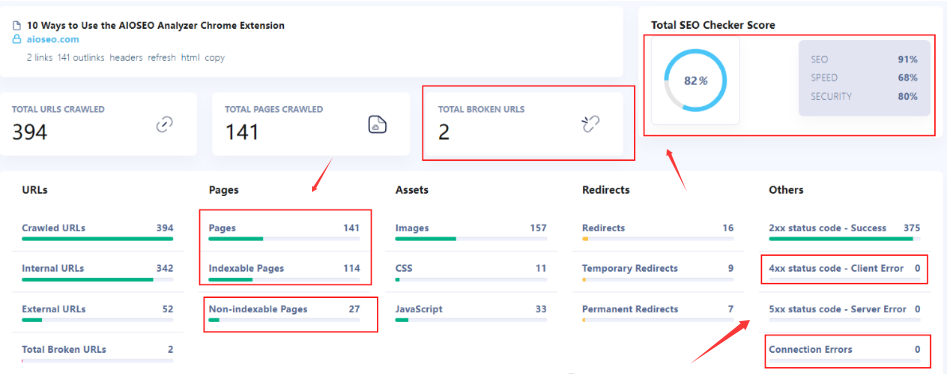Select the Indexable Pages row
The image size is (947, 374).
(284, 272)
